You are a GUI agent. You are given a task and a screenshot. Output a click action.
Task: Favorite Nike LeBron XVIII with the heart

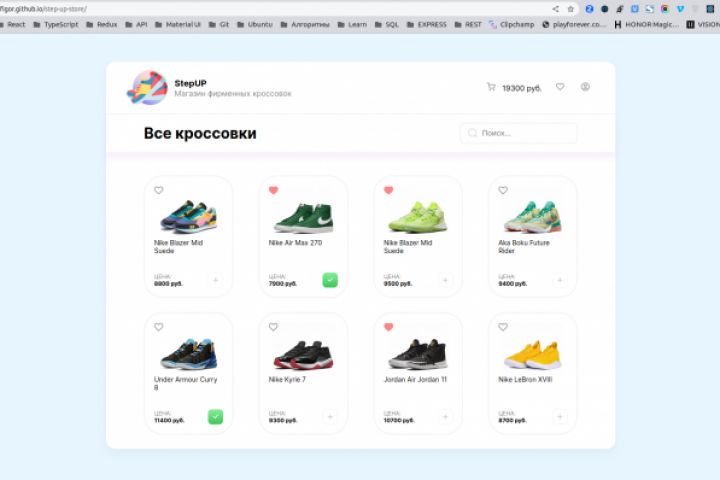coord(503,327)
